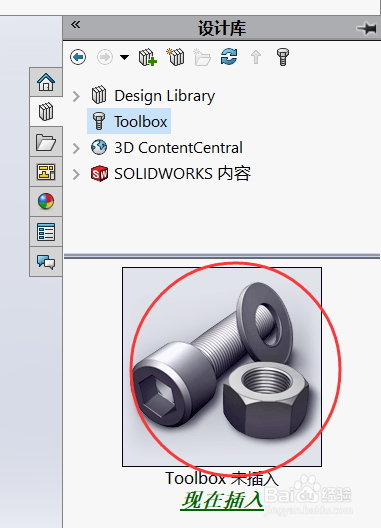381x528 pixels.
Task: Select 3D ContentCentral tree item
Action: pyautogui.click(x=178, y=148)
